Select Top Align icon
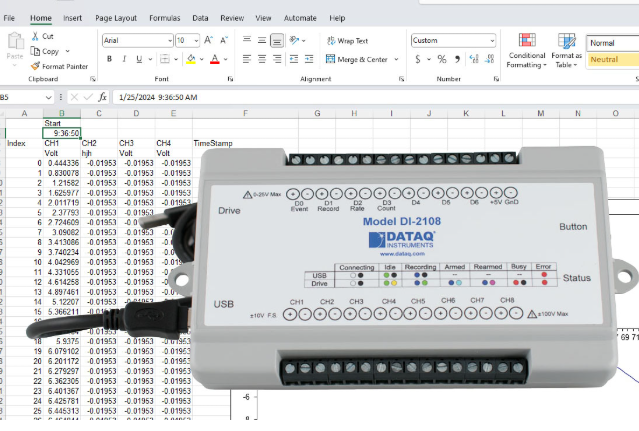This screenshot has height=431, width=639. click(x=247, y=40)
